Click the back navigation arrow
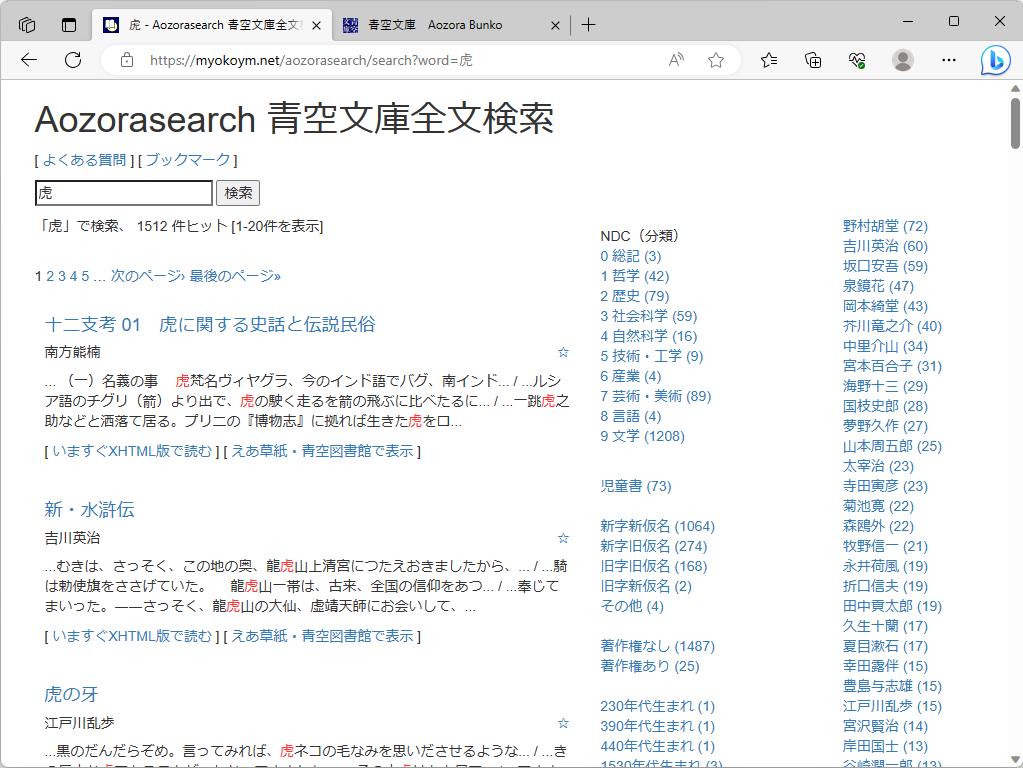 click(x=28, y=60)
